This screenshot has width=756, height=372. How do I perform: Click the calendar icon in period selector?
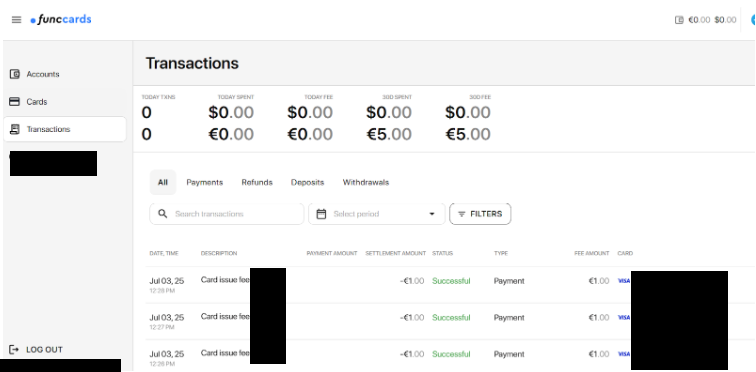(321, 214)
